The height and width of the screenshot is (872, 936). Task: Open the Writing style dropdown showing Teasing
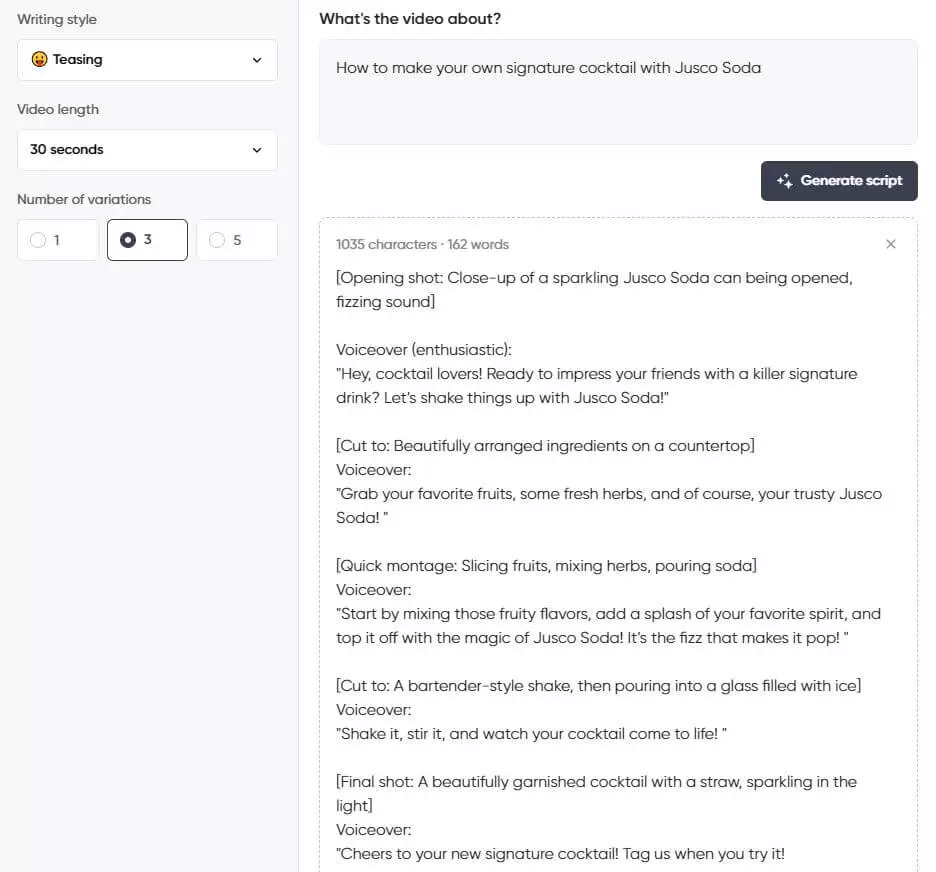click(x=147, y=60)
